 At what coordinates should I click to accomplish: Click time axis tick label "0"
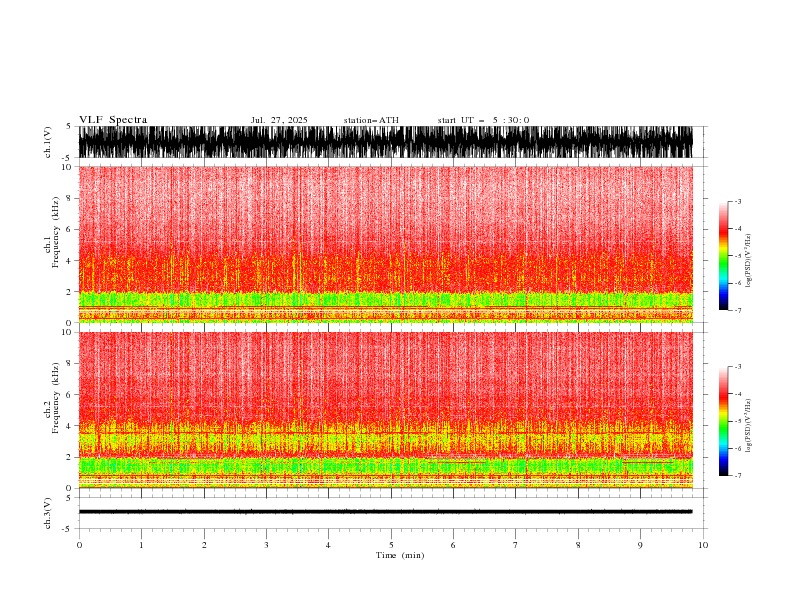79,545
